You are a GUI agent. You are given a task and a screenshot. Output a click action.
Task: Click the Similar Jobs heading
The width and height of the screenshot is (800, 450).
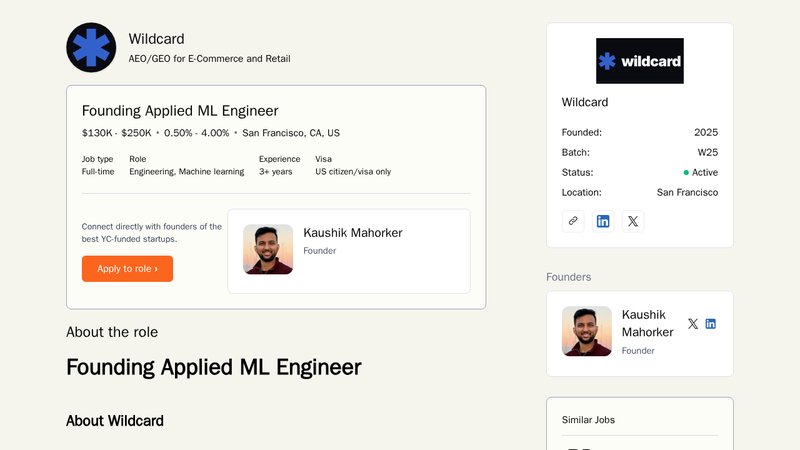tap(588, 420)
